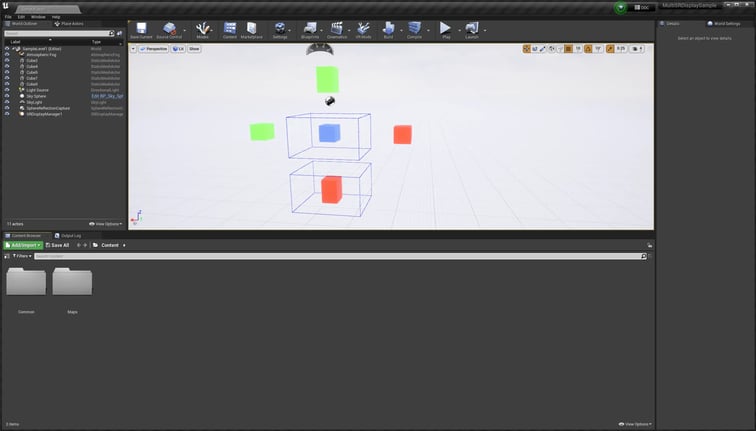
Task: Go forward in Content Browser history
Action: (85, 245)
